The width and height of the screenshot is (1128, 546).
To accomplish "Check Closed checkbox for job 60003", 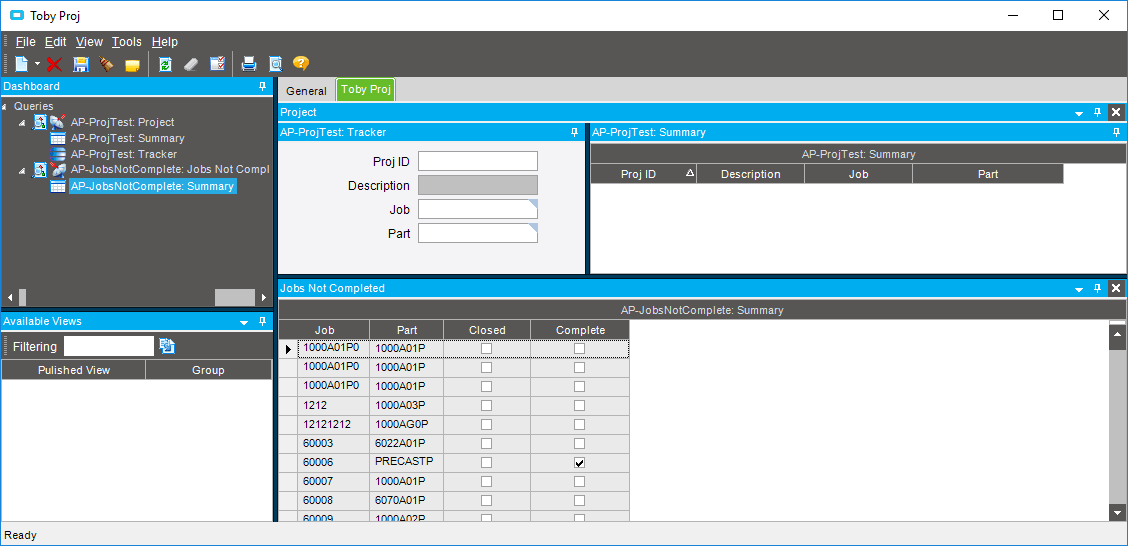I will (x=487, y=443).
